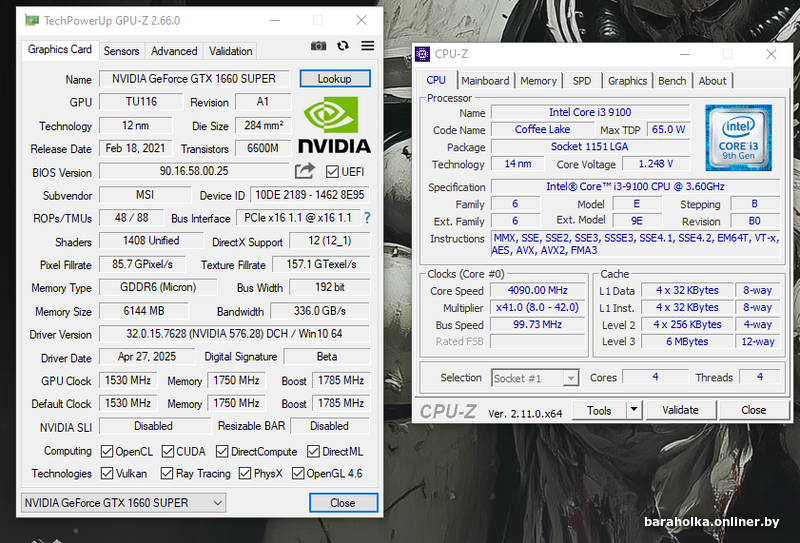Viewport: 800px width, 543px height.
Task: Toggle the DirectML checkbox
Action: 313,452
